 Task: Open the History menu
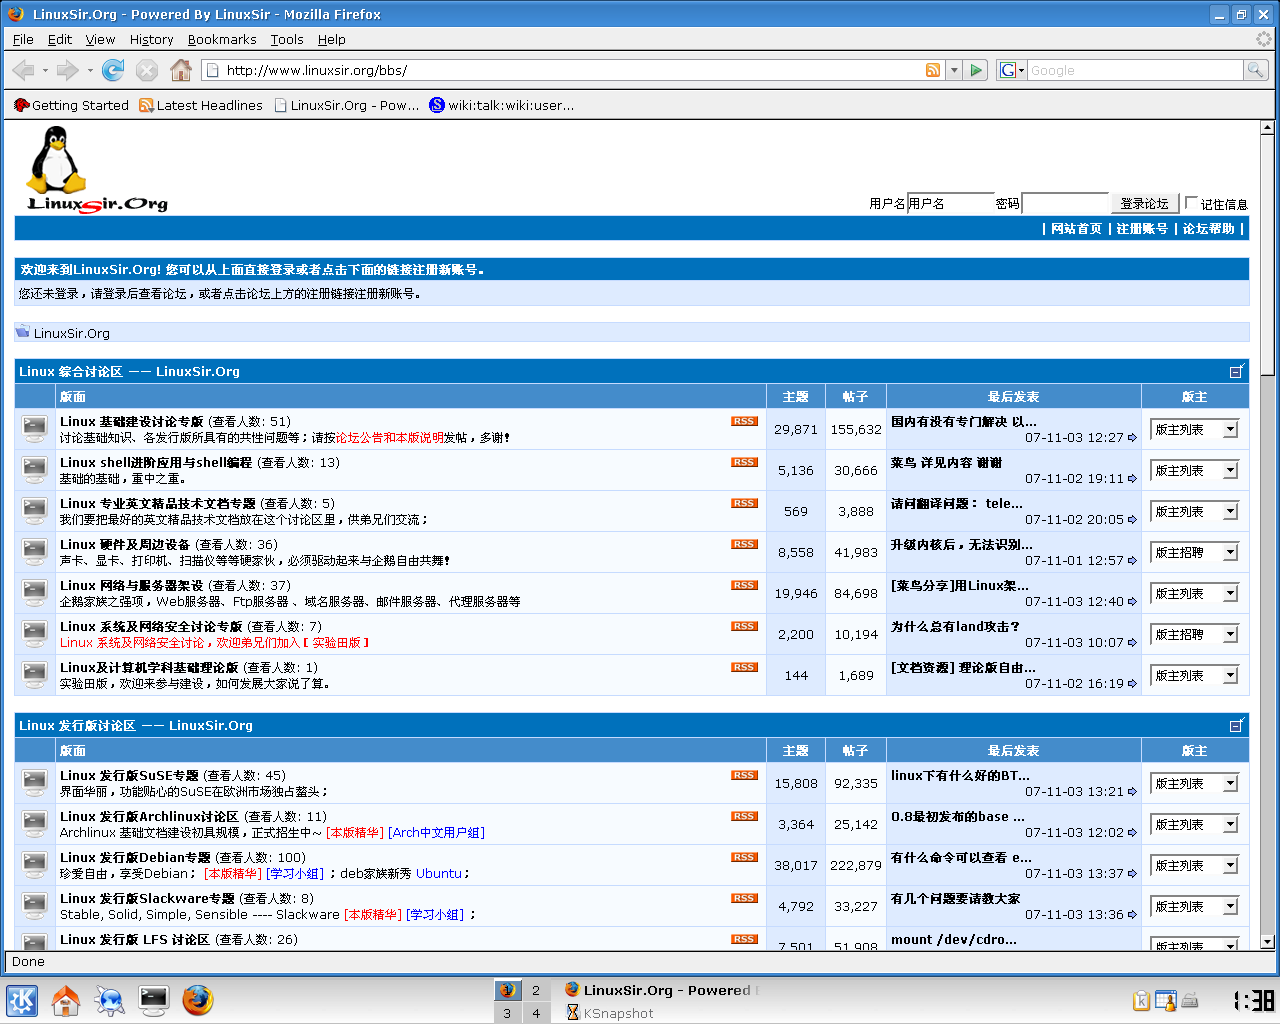point(151,39)
